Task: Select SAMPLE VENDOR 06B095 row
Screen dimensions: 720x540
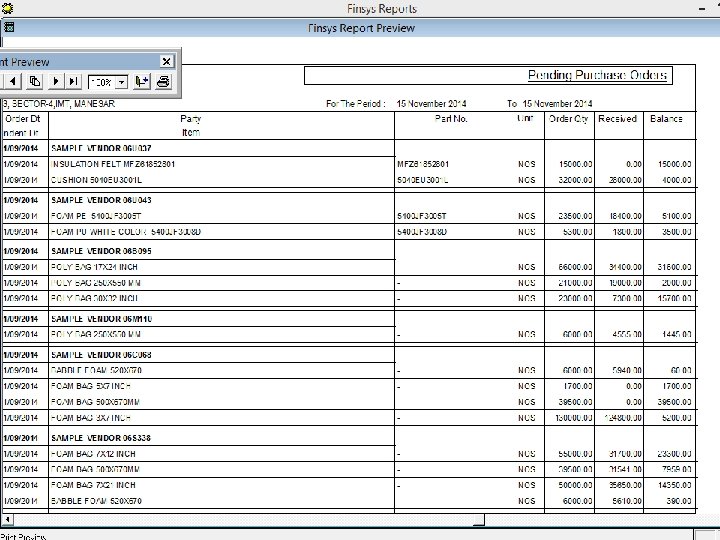Action: click(101, 251)
